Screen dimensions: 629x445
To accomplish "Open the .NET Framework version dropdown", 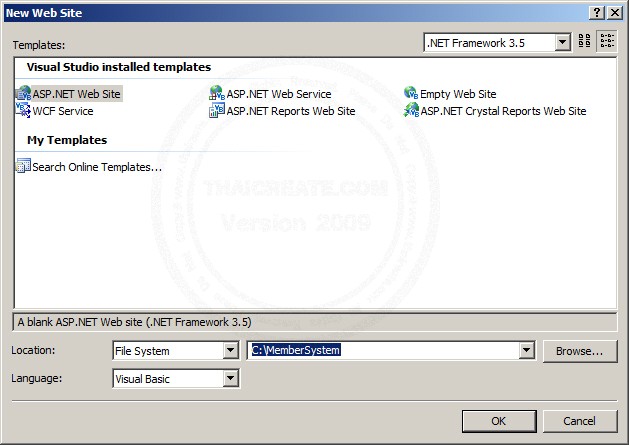I will pyautogui.click(x=562, y=42).
